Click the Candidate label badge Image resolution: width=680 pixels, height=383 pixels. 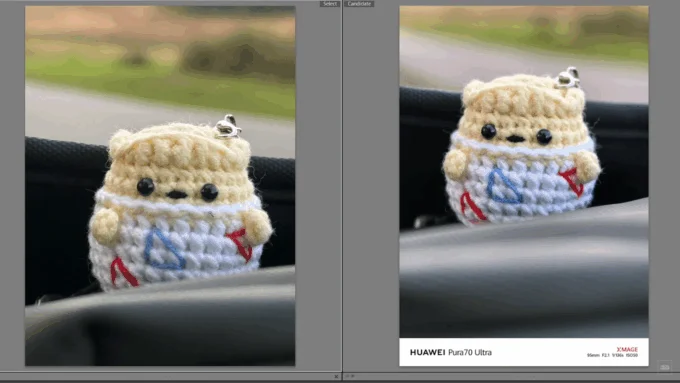tap(359, 3)
